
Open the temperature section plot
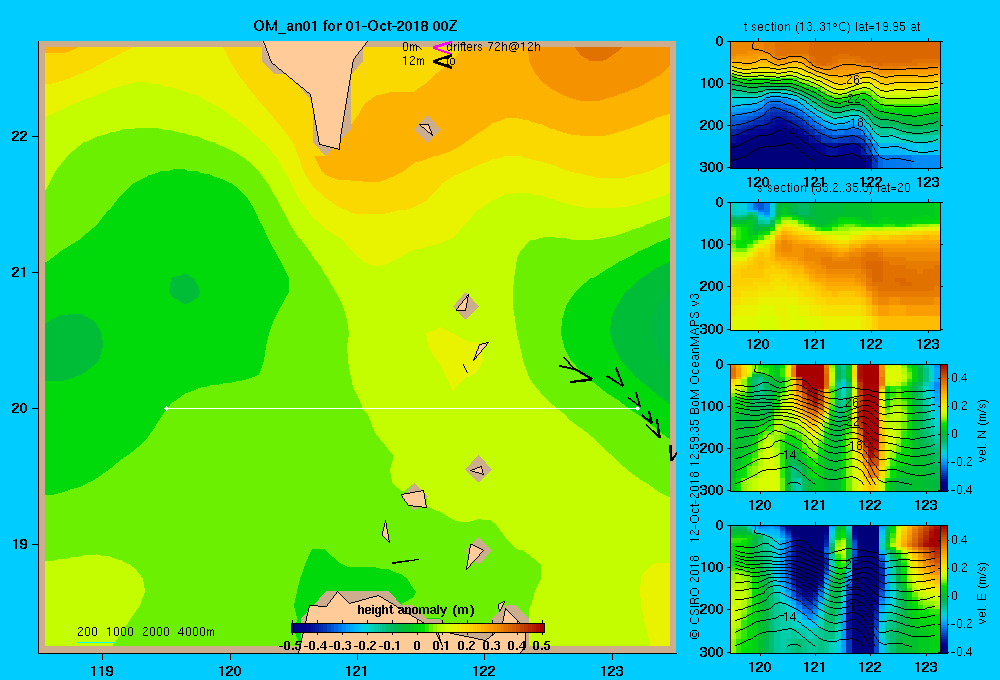[835, 105]
